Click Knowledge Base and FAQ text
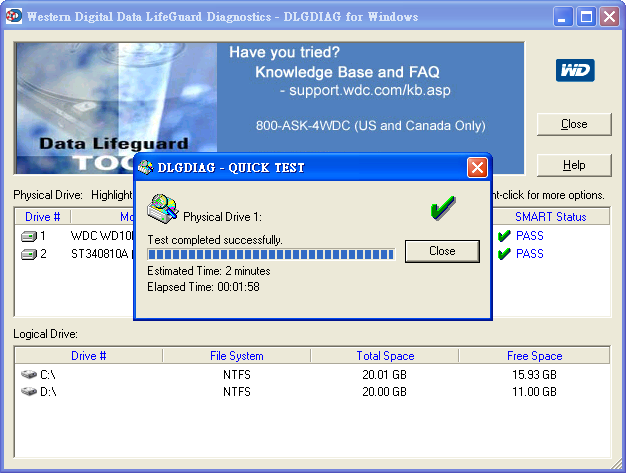The image size is (626, 473). tap(347, 72)
